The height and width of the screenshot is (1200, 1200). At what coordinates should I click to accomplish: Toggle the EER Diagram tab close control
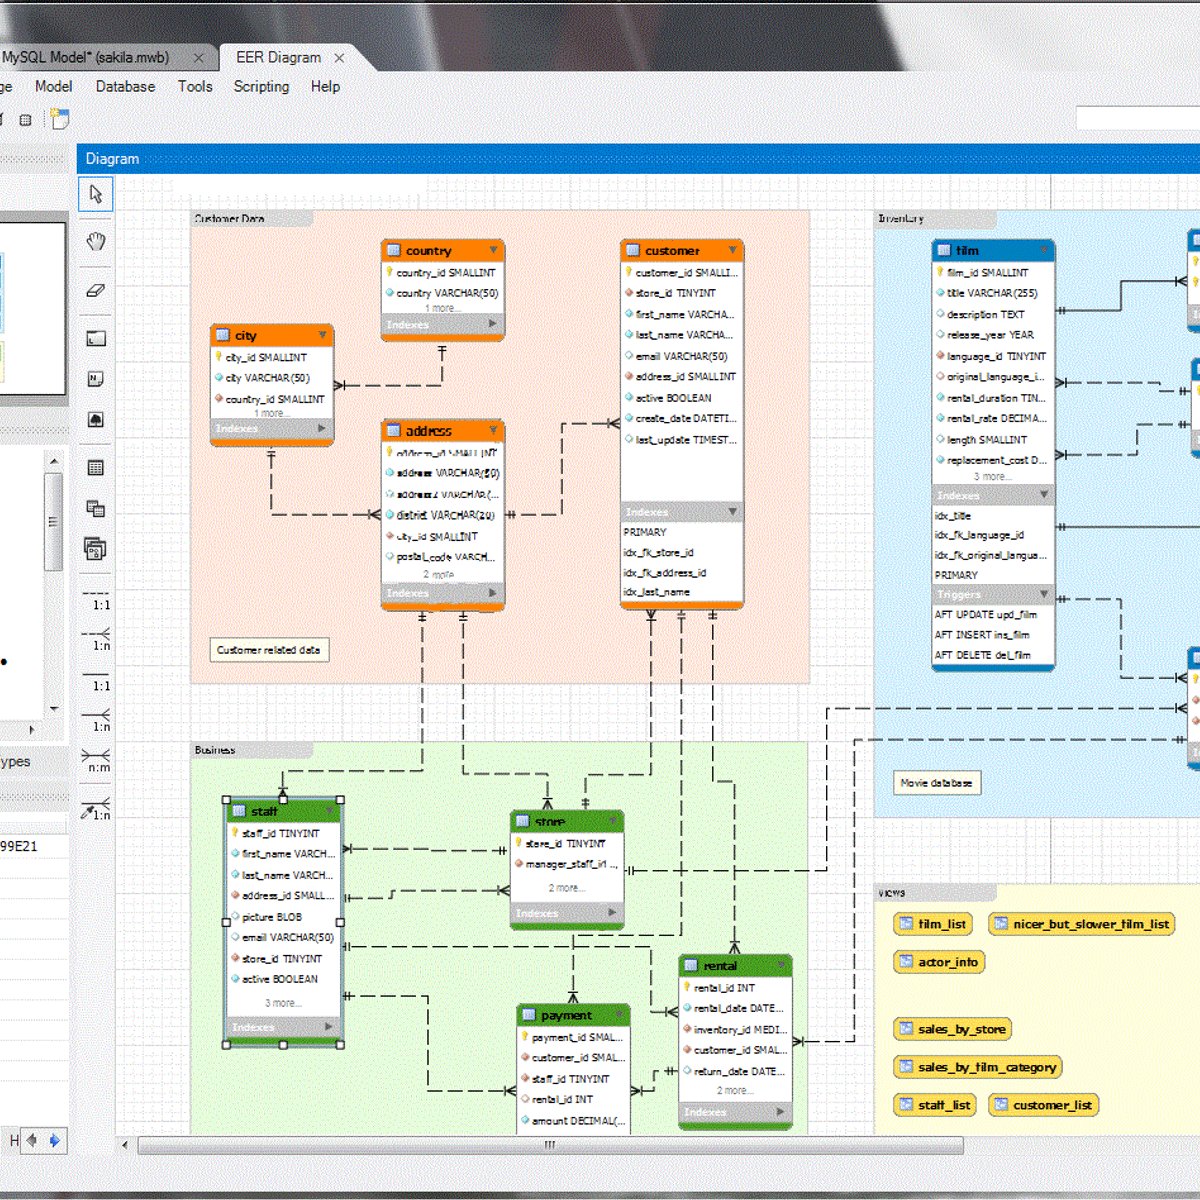(339, 57)
